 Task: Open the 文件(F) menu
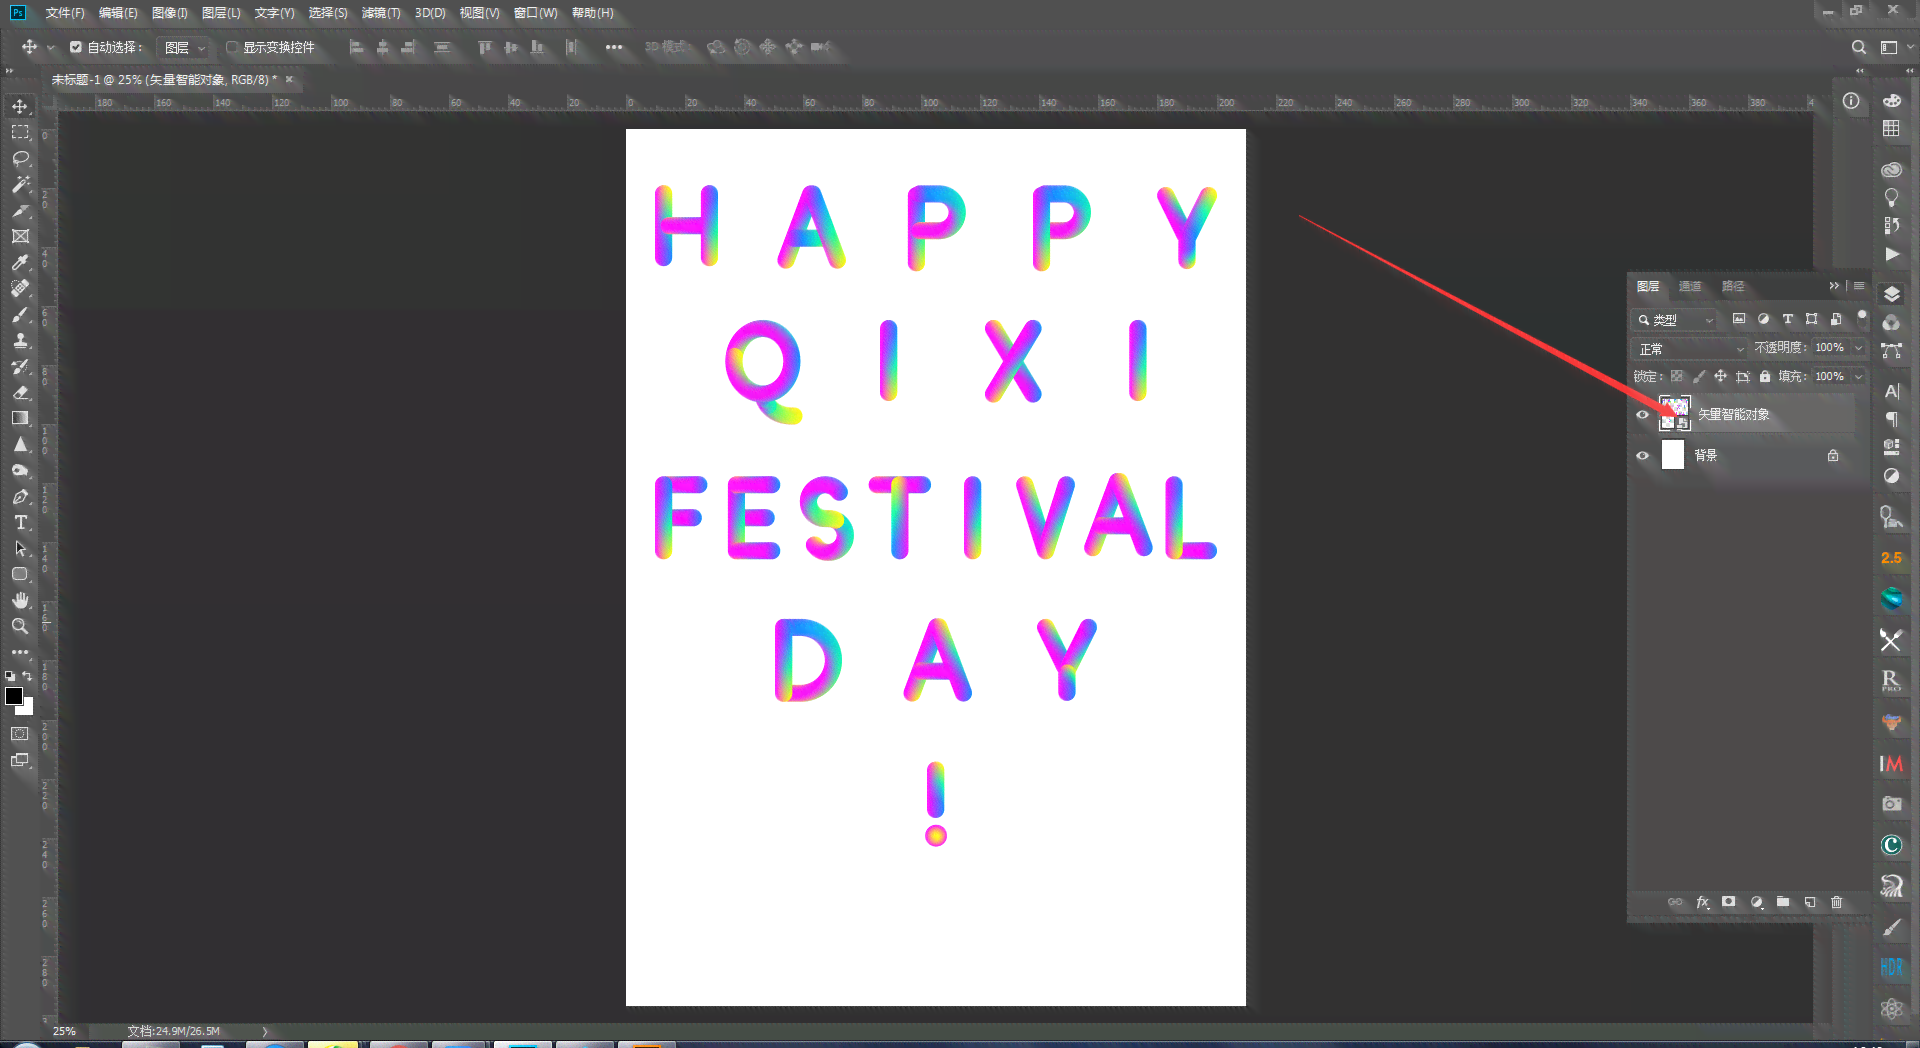65,13
